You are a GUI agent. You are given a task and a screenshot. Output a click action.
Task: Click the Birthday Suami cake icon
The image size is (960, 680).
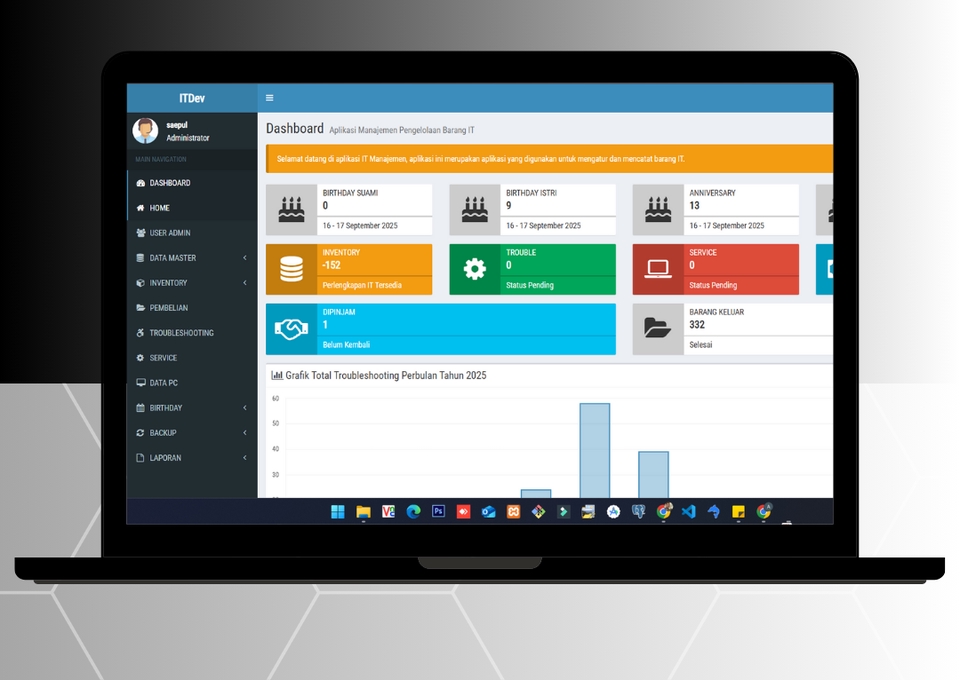(291, 210)
